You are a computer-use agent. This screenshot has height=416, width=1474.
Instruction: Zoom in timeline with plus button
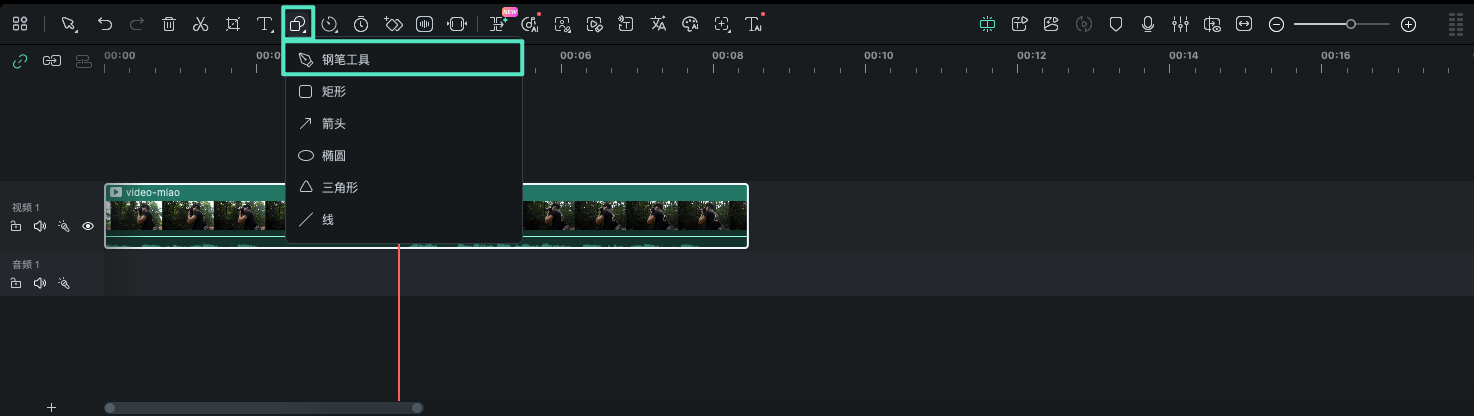pyautogui.click(x=1408, y=24)
